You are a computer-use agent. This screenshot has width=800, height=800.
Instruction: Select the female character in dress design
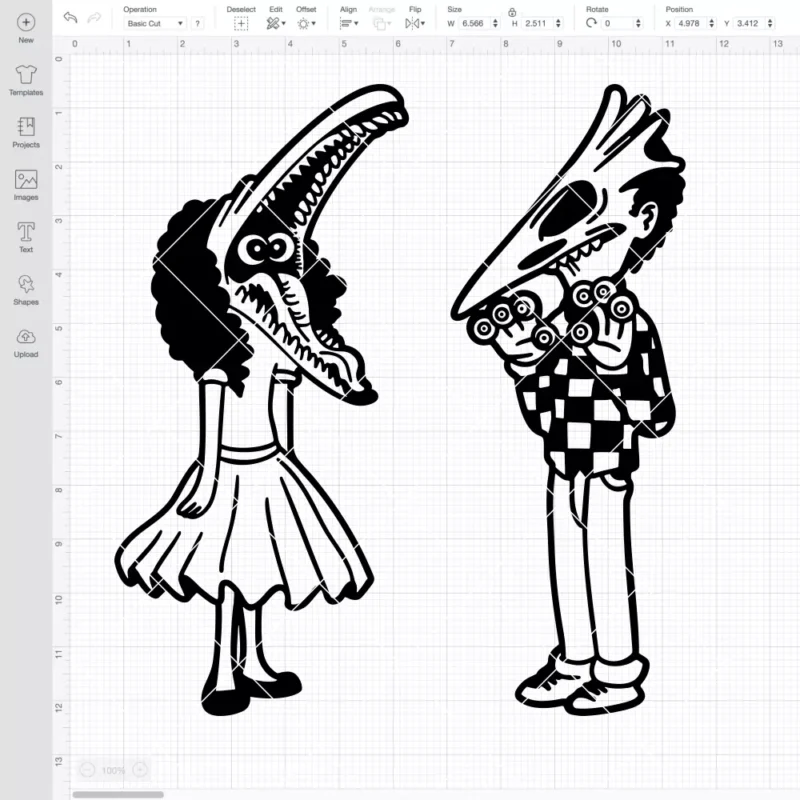click(x=261, y=401)
